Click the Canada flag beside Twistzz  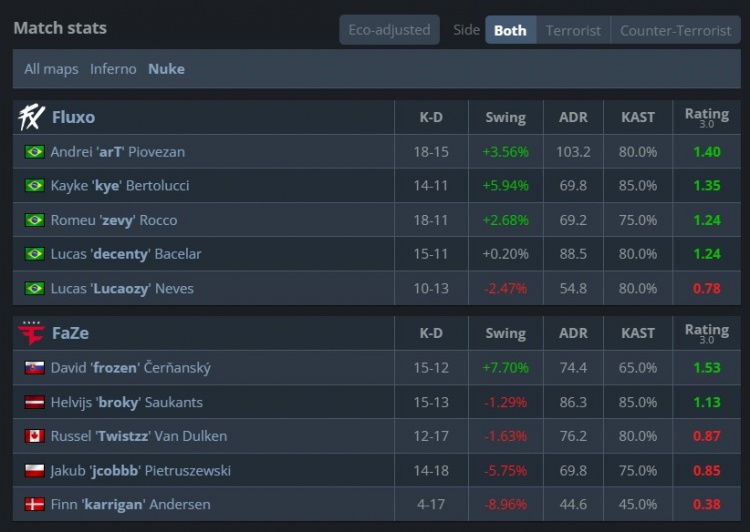coord(35,436)
